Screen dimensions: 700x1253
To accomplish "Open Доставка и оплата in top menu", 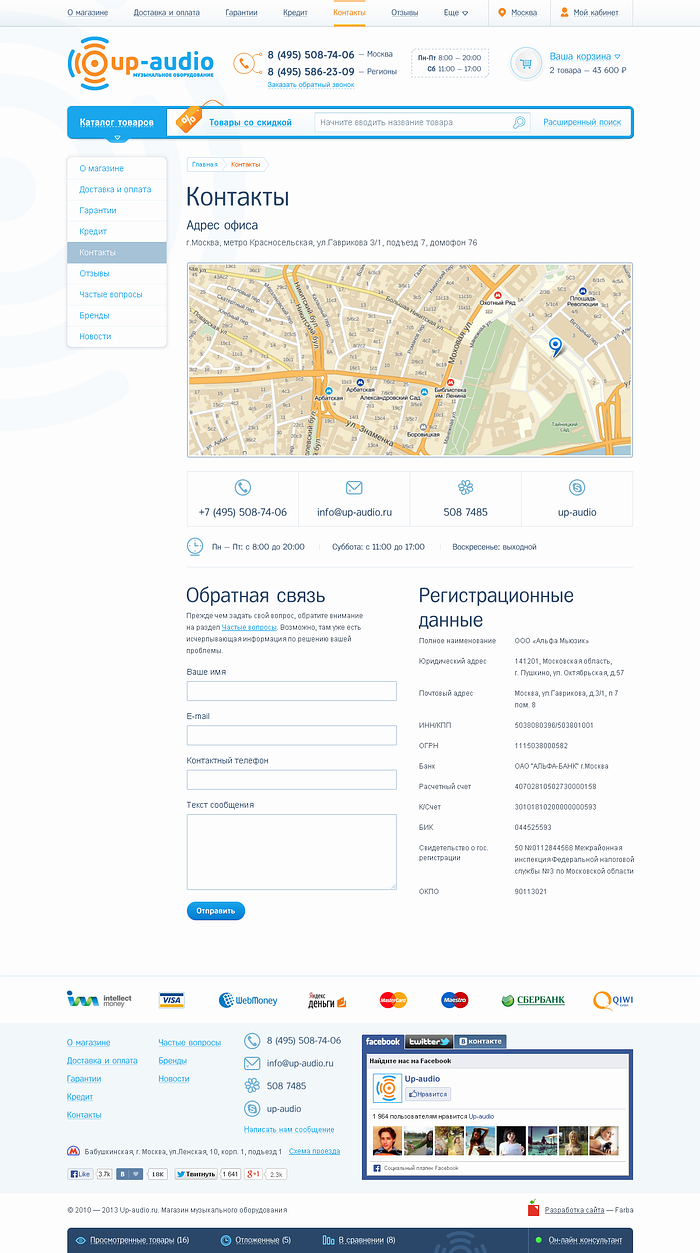I will pyautogui.click(x=166, y=13).
